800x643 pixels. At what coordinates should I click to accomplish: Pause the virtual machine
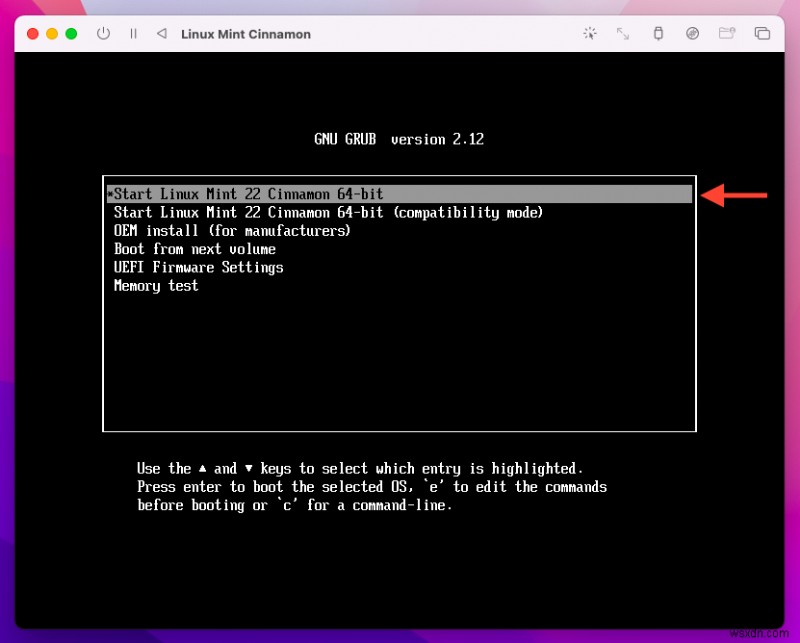(x=133, y=34)
